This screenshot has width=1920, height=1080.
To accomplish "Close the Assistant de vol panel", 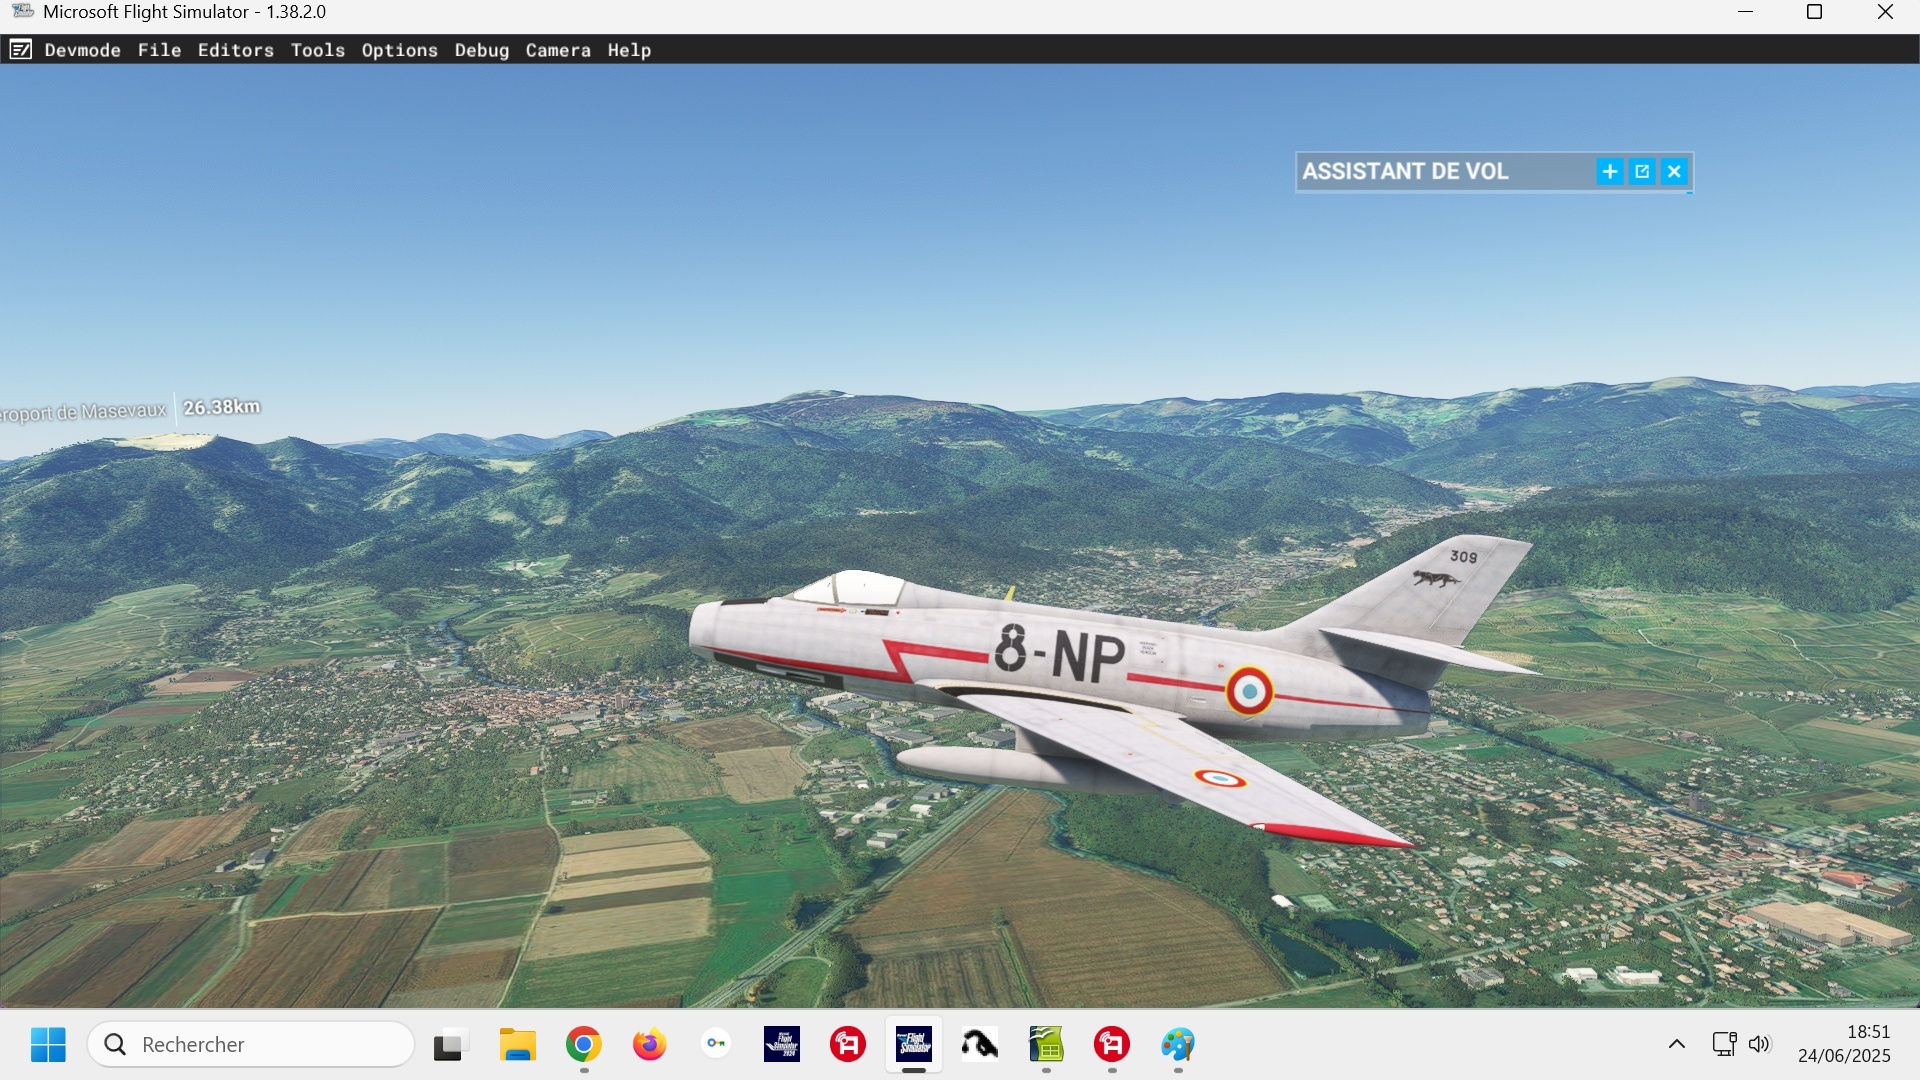I will (x=1675, y=172).
